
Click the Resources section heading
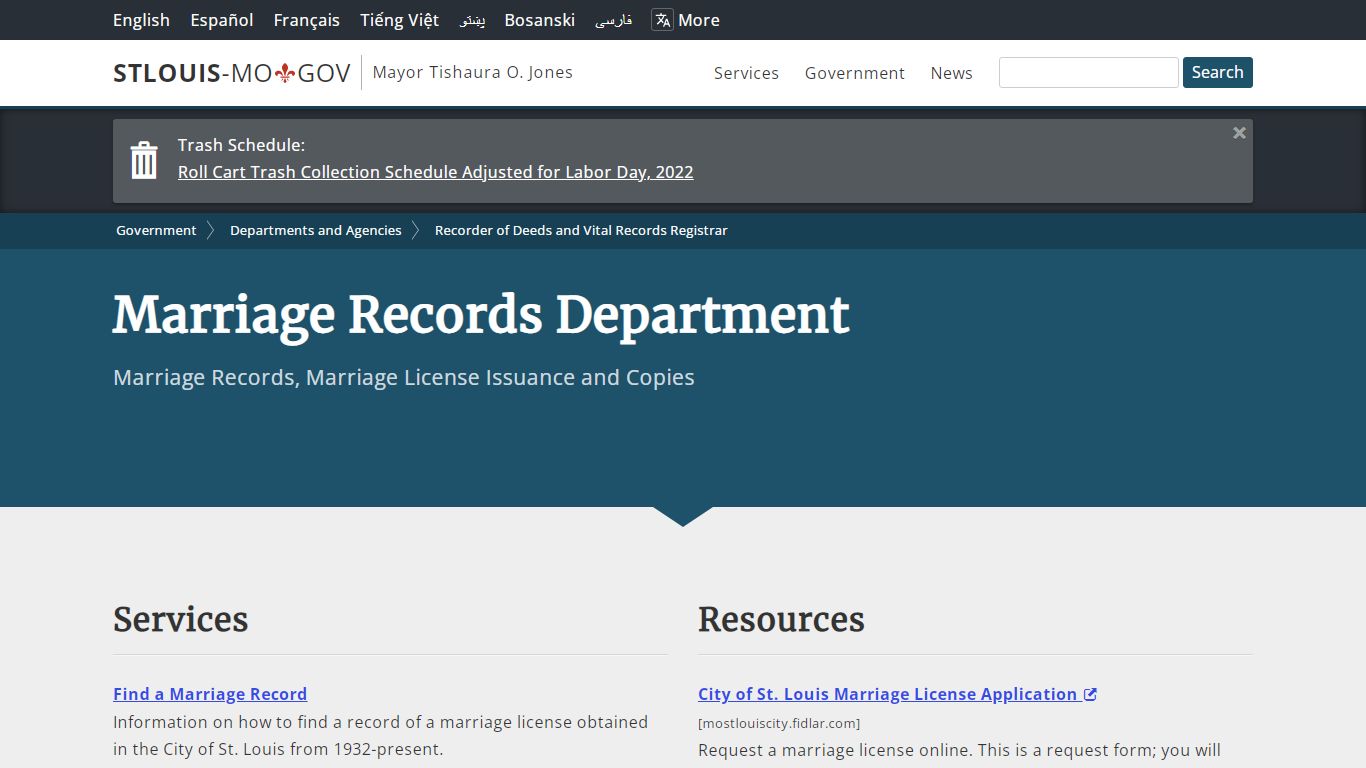781,619
